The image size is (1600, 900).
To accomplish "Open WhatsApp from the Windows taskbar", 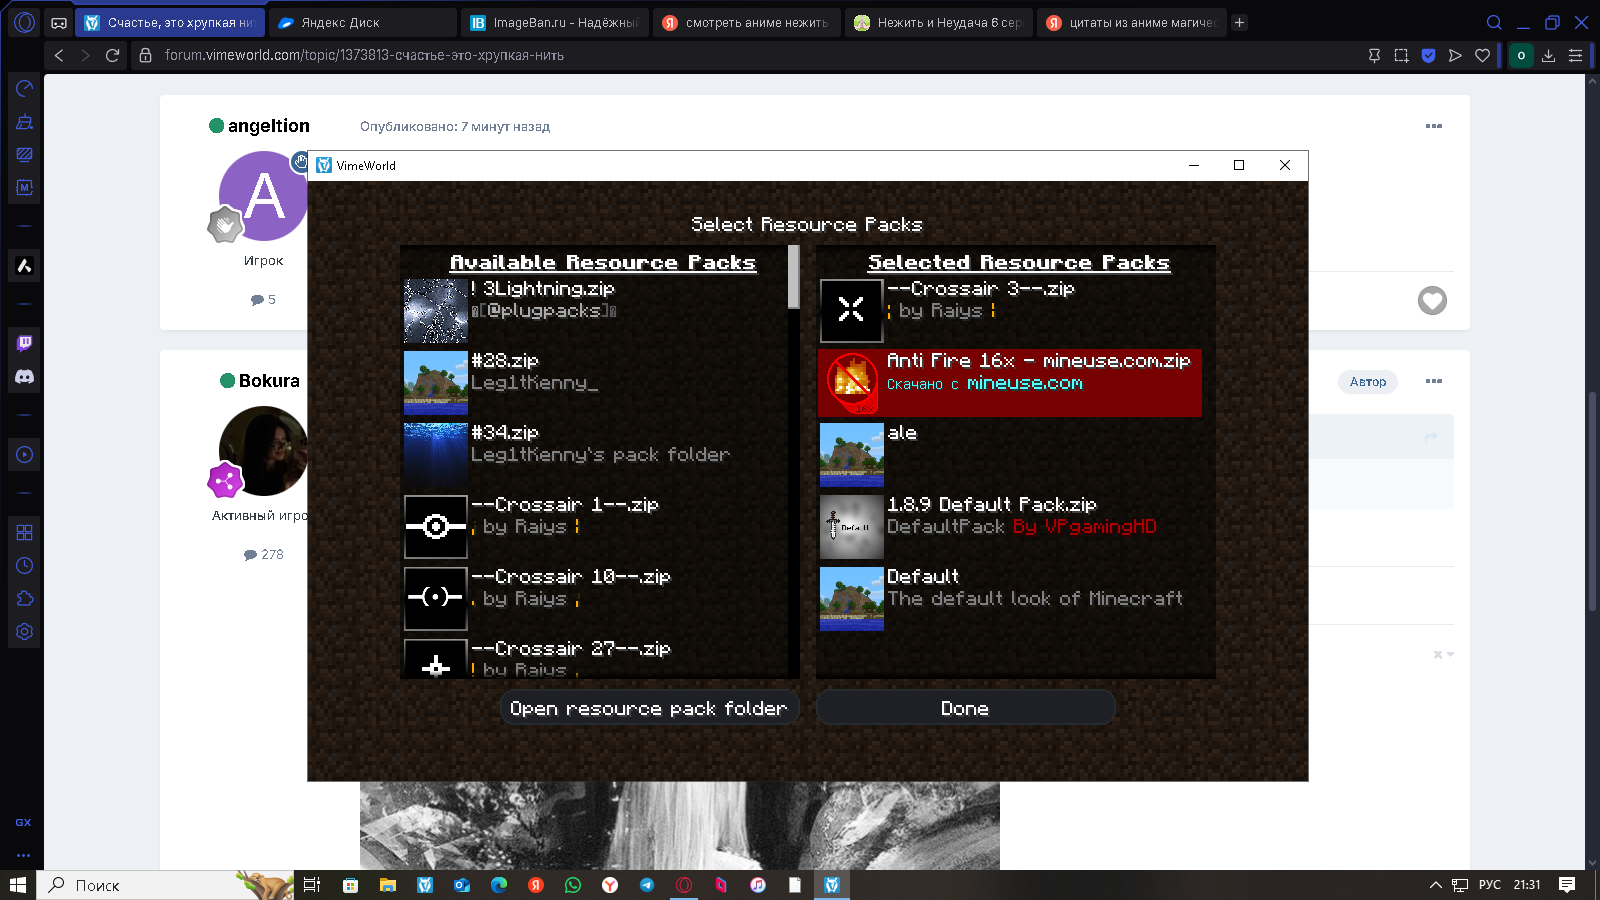I will (x=572, y=885).
